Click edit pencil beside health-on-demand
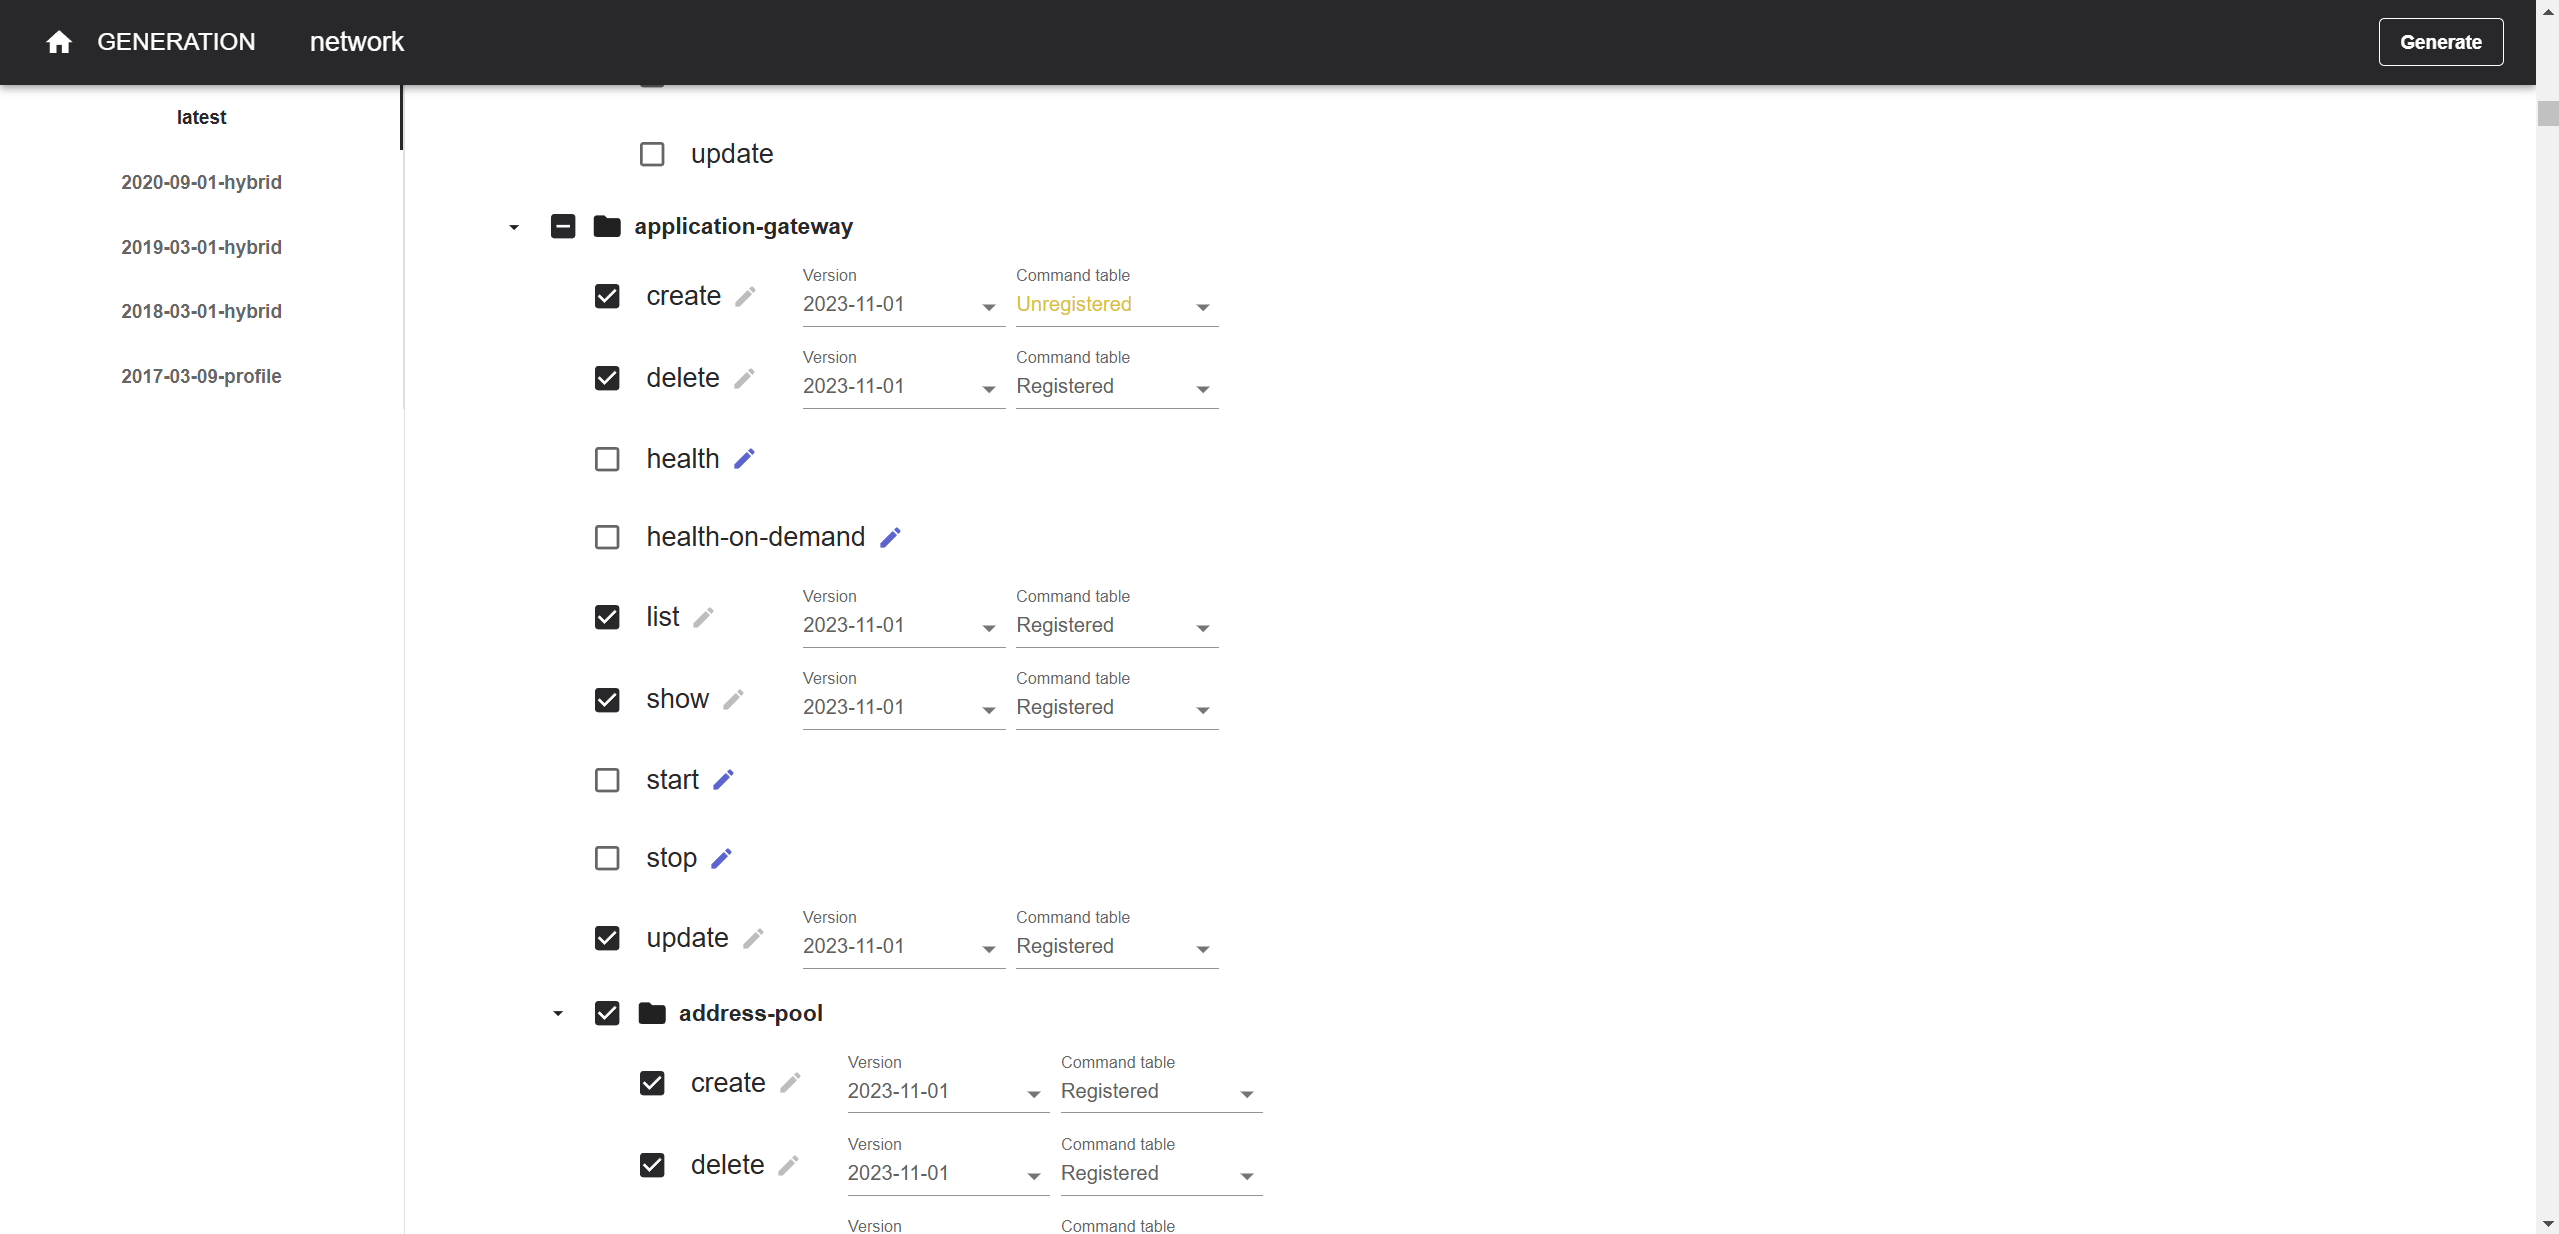The height and width of the screenshot is (1234, 2559). [x=890, y=538]
